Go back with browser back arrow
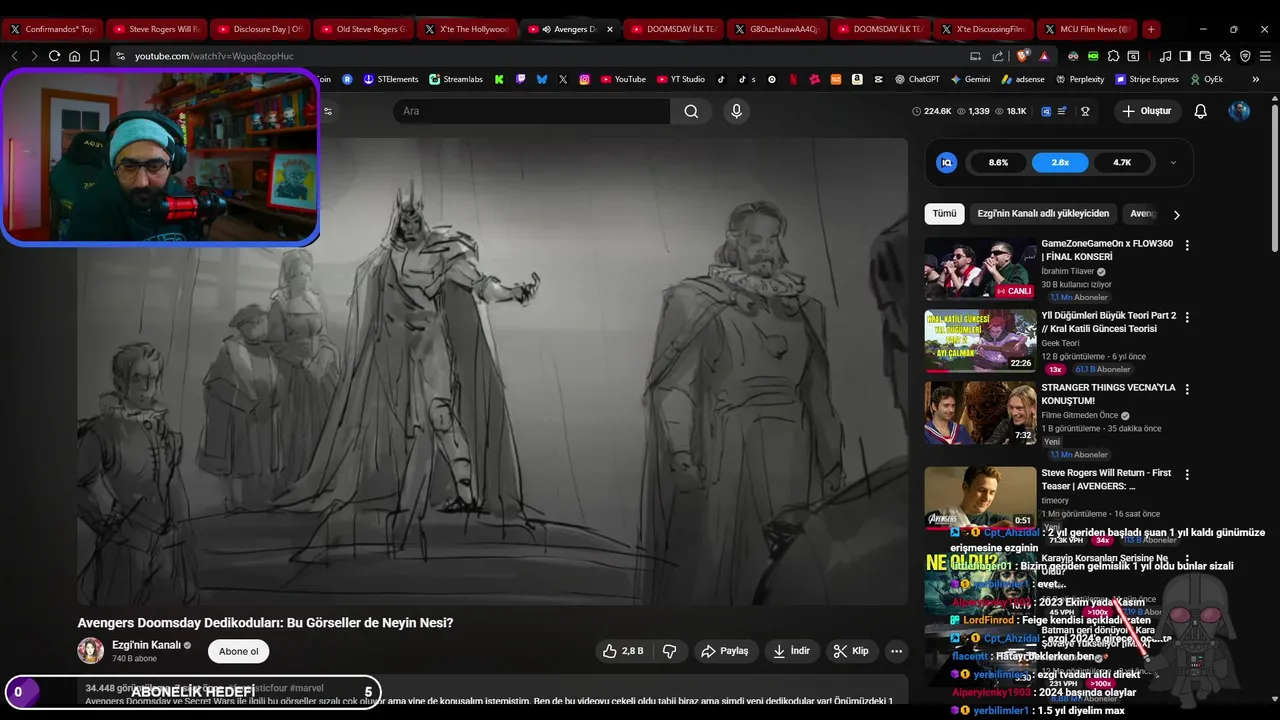The height and width of the screenshot is (720, 1280). pos(15,56)
